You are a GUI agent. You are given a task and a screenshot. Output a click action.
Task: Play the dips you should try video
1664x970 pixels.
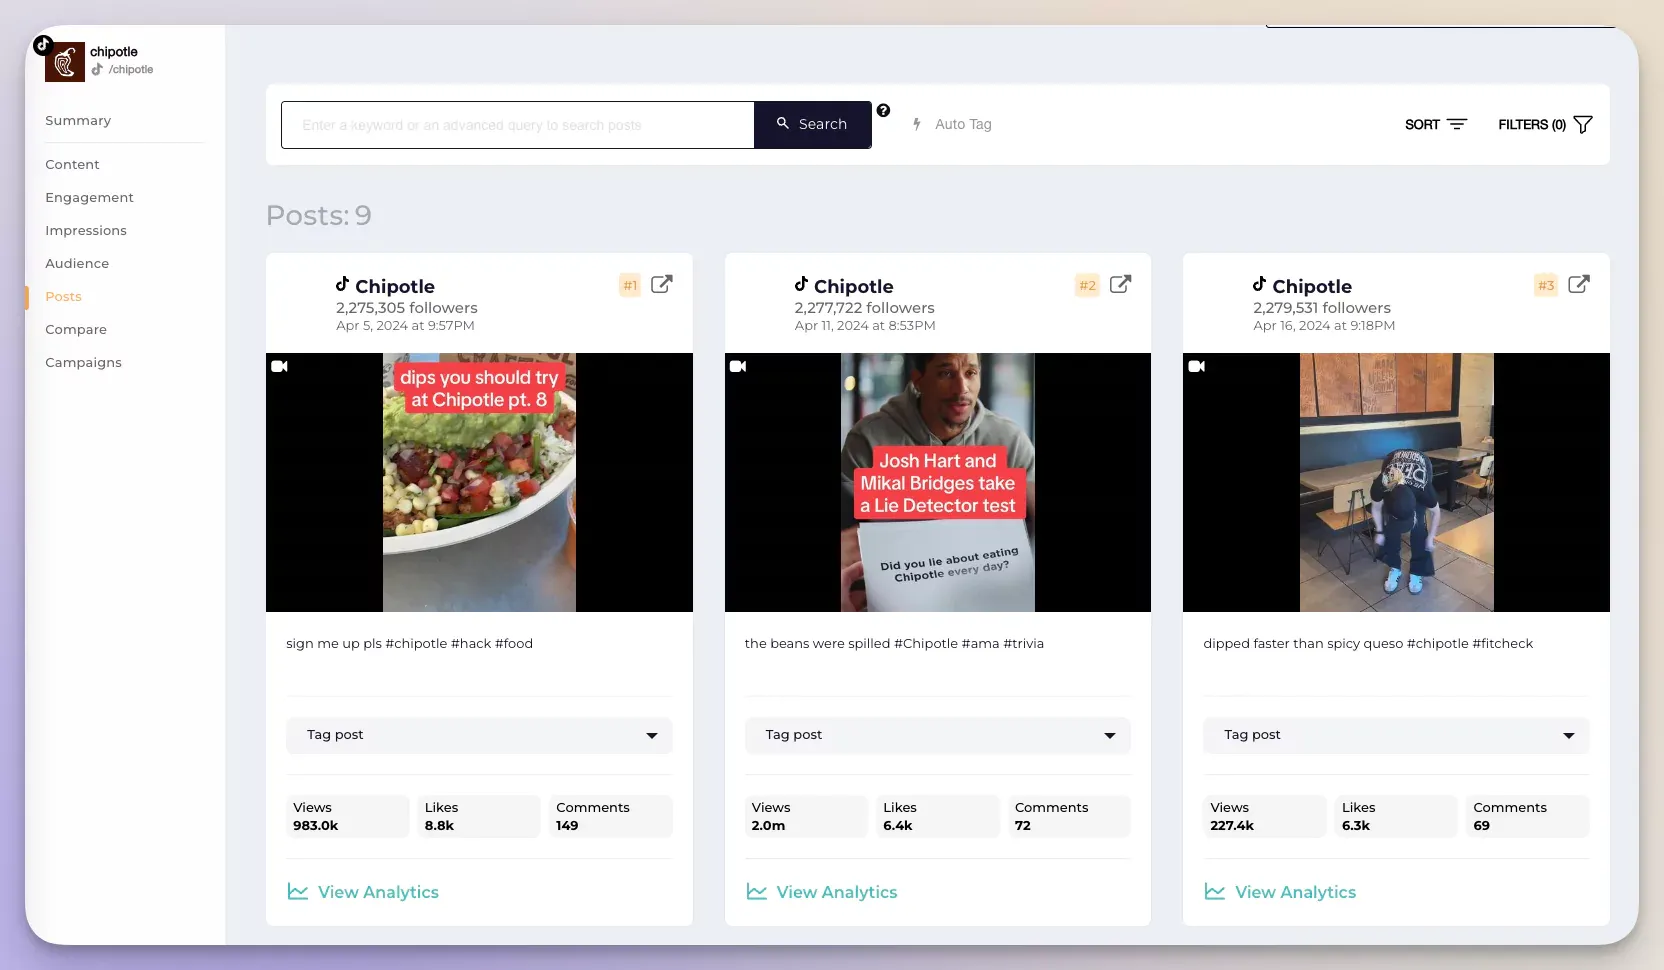coord(479,482)
